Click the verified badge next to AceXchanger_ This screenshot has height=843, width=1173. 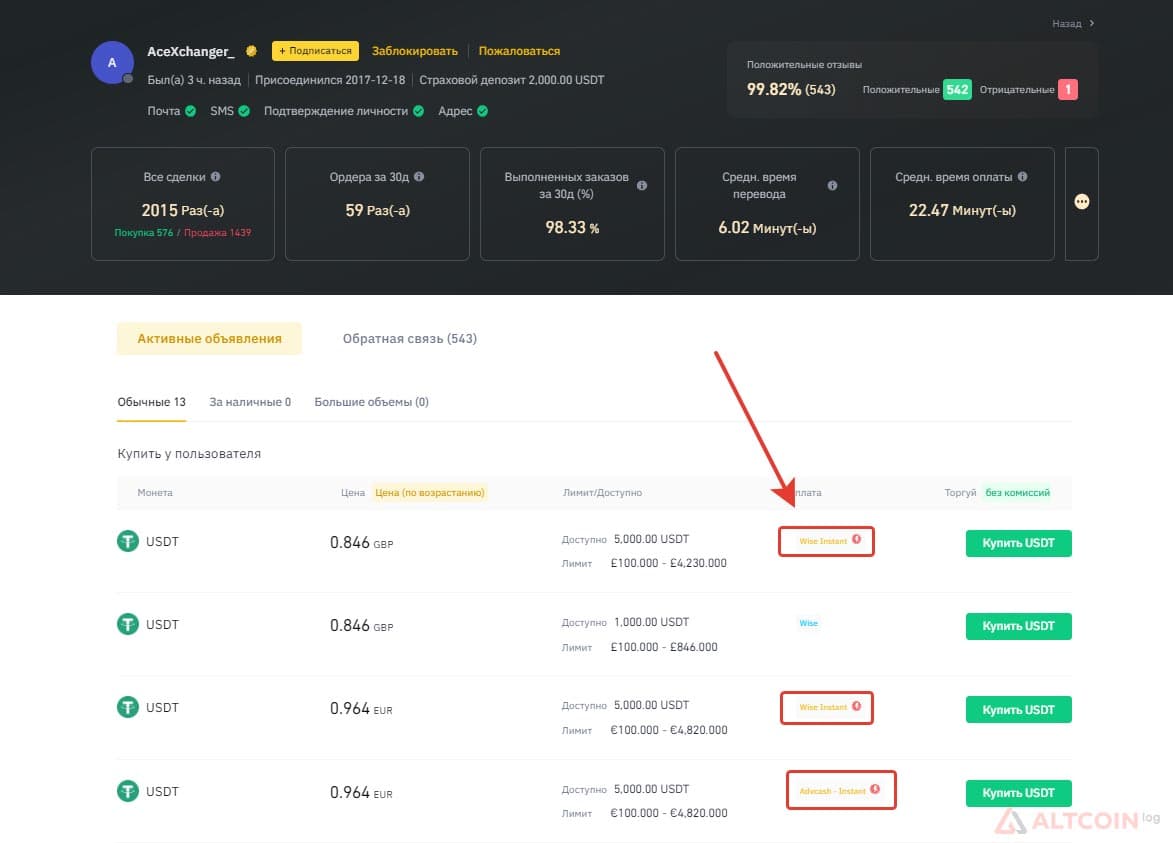(251, 51)
